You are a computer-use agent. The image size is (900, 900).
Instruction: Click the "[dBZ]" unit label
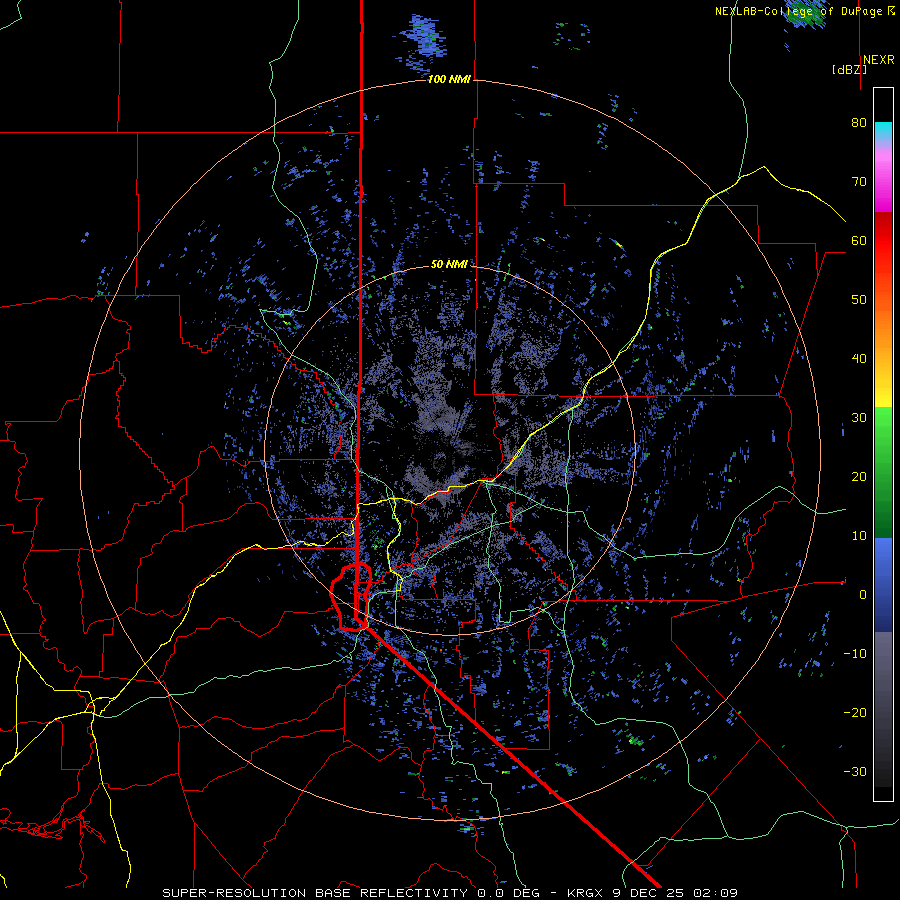849,70
